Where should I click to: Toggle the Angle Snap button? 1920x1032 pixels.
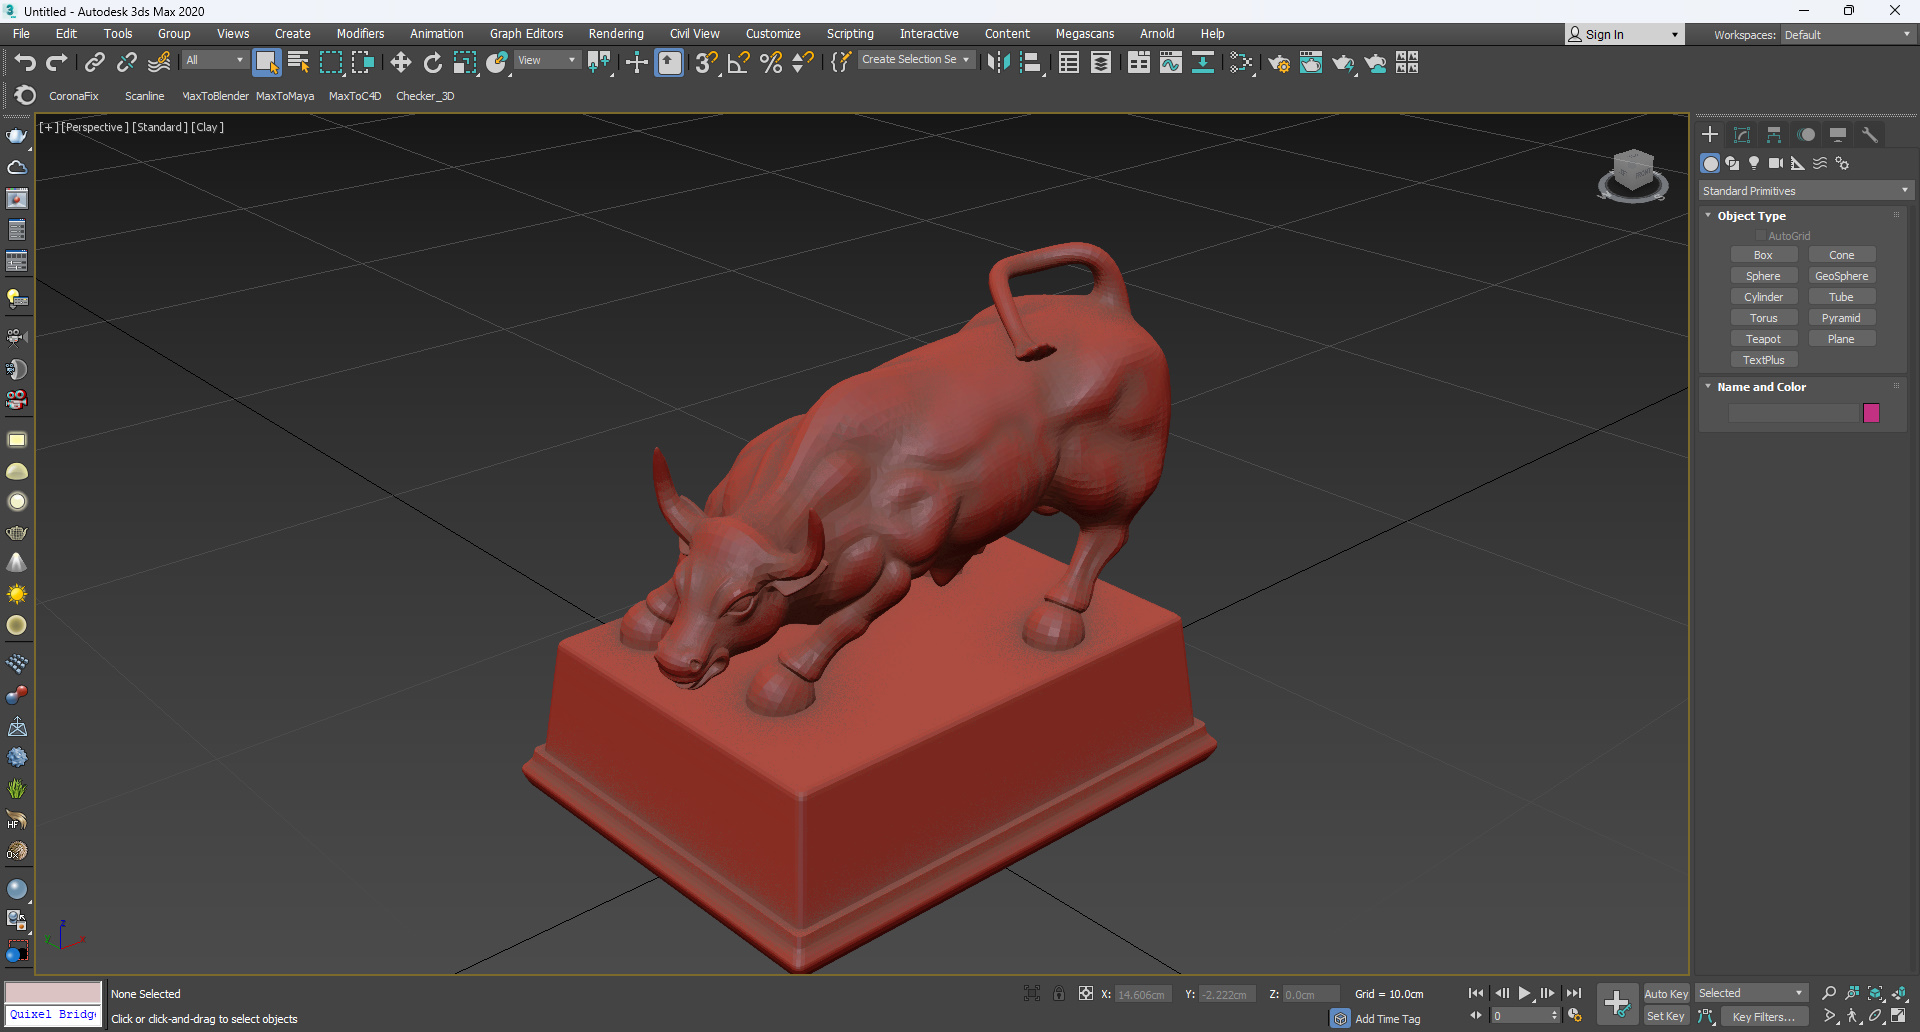point(739,63)
